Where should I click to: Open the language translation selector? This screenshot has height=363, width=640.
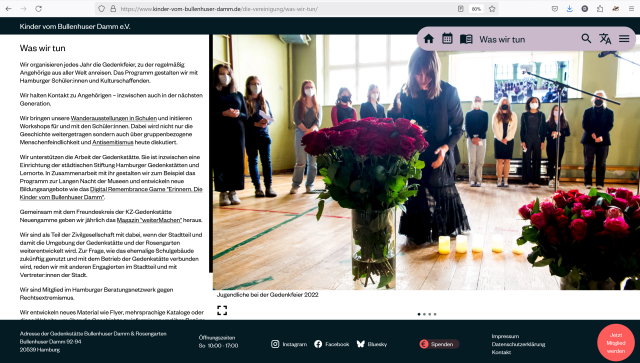coord(605,38)
